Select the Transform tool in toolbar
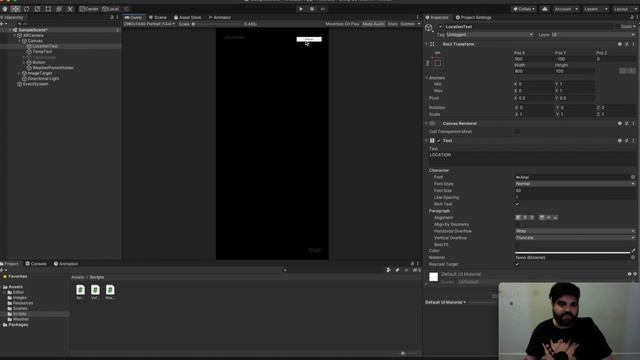 59,9
